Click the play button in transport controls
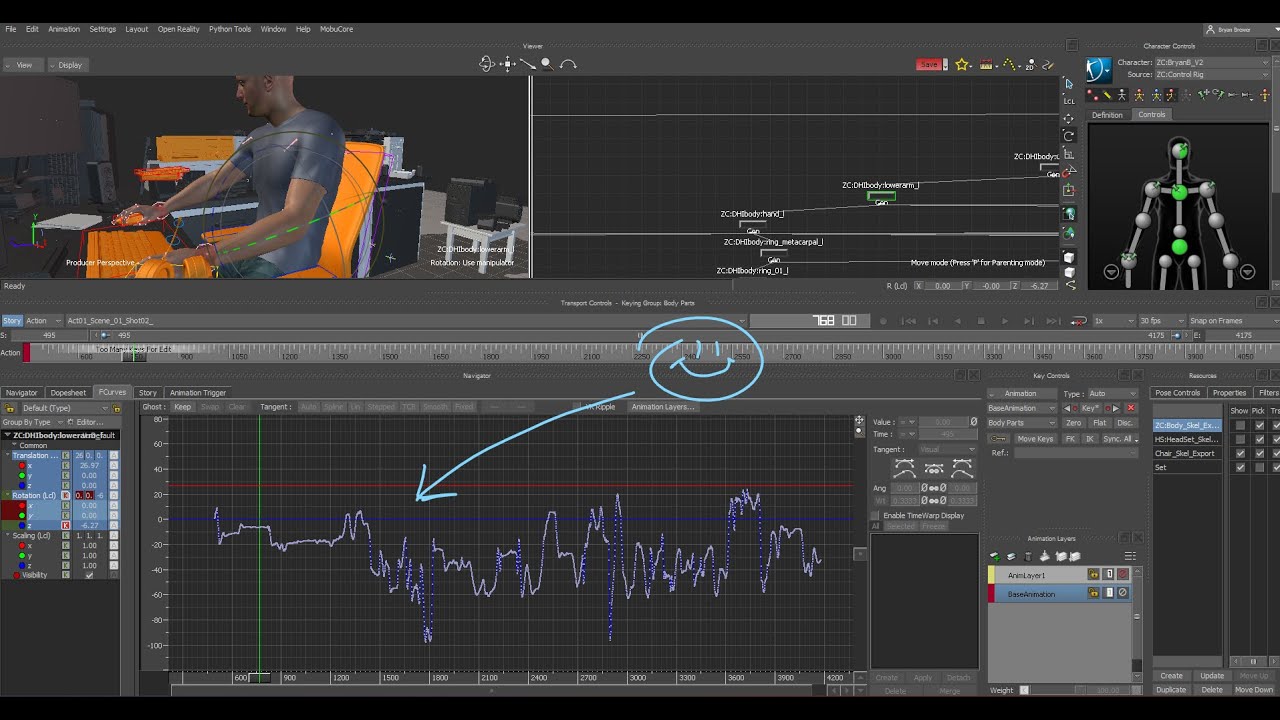 (x=1004, y=321)
